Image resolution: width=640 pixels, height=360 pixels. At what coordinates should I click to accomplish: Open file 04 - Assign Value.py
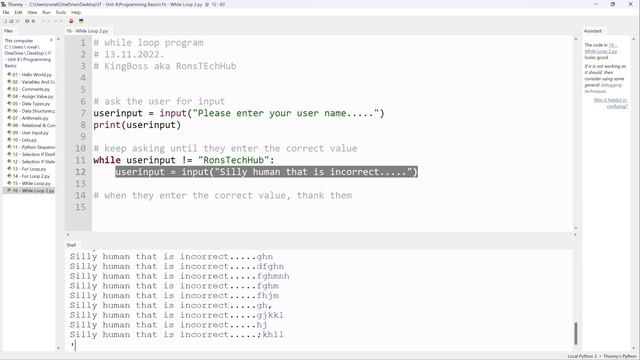[32, 97]
